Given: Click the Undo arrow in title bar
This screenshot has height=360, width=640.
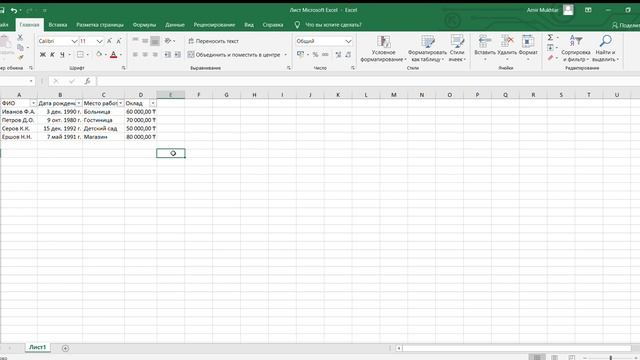Looking at the screenshot, I should (x=14, y=10).
